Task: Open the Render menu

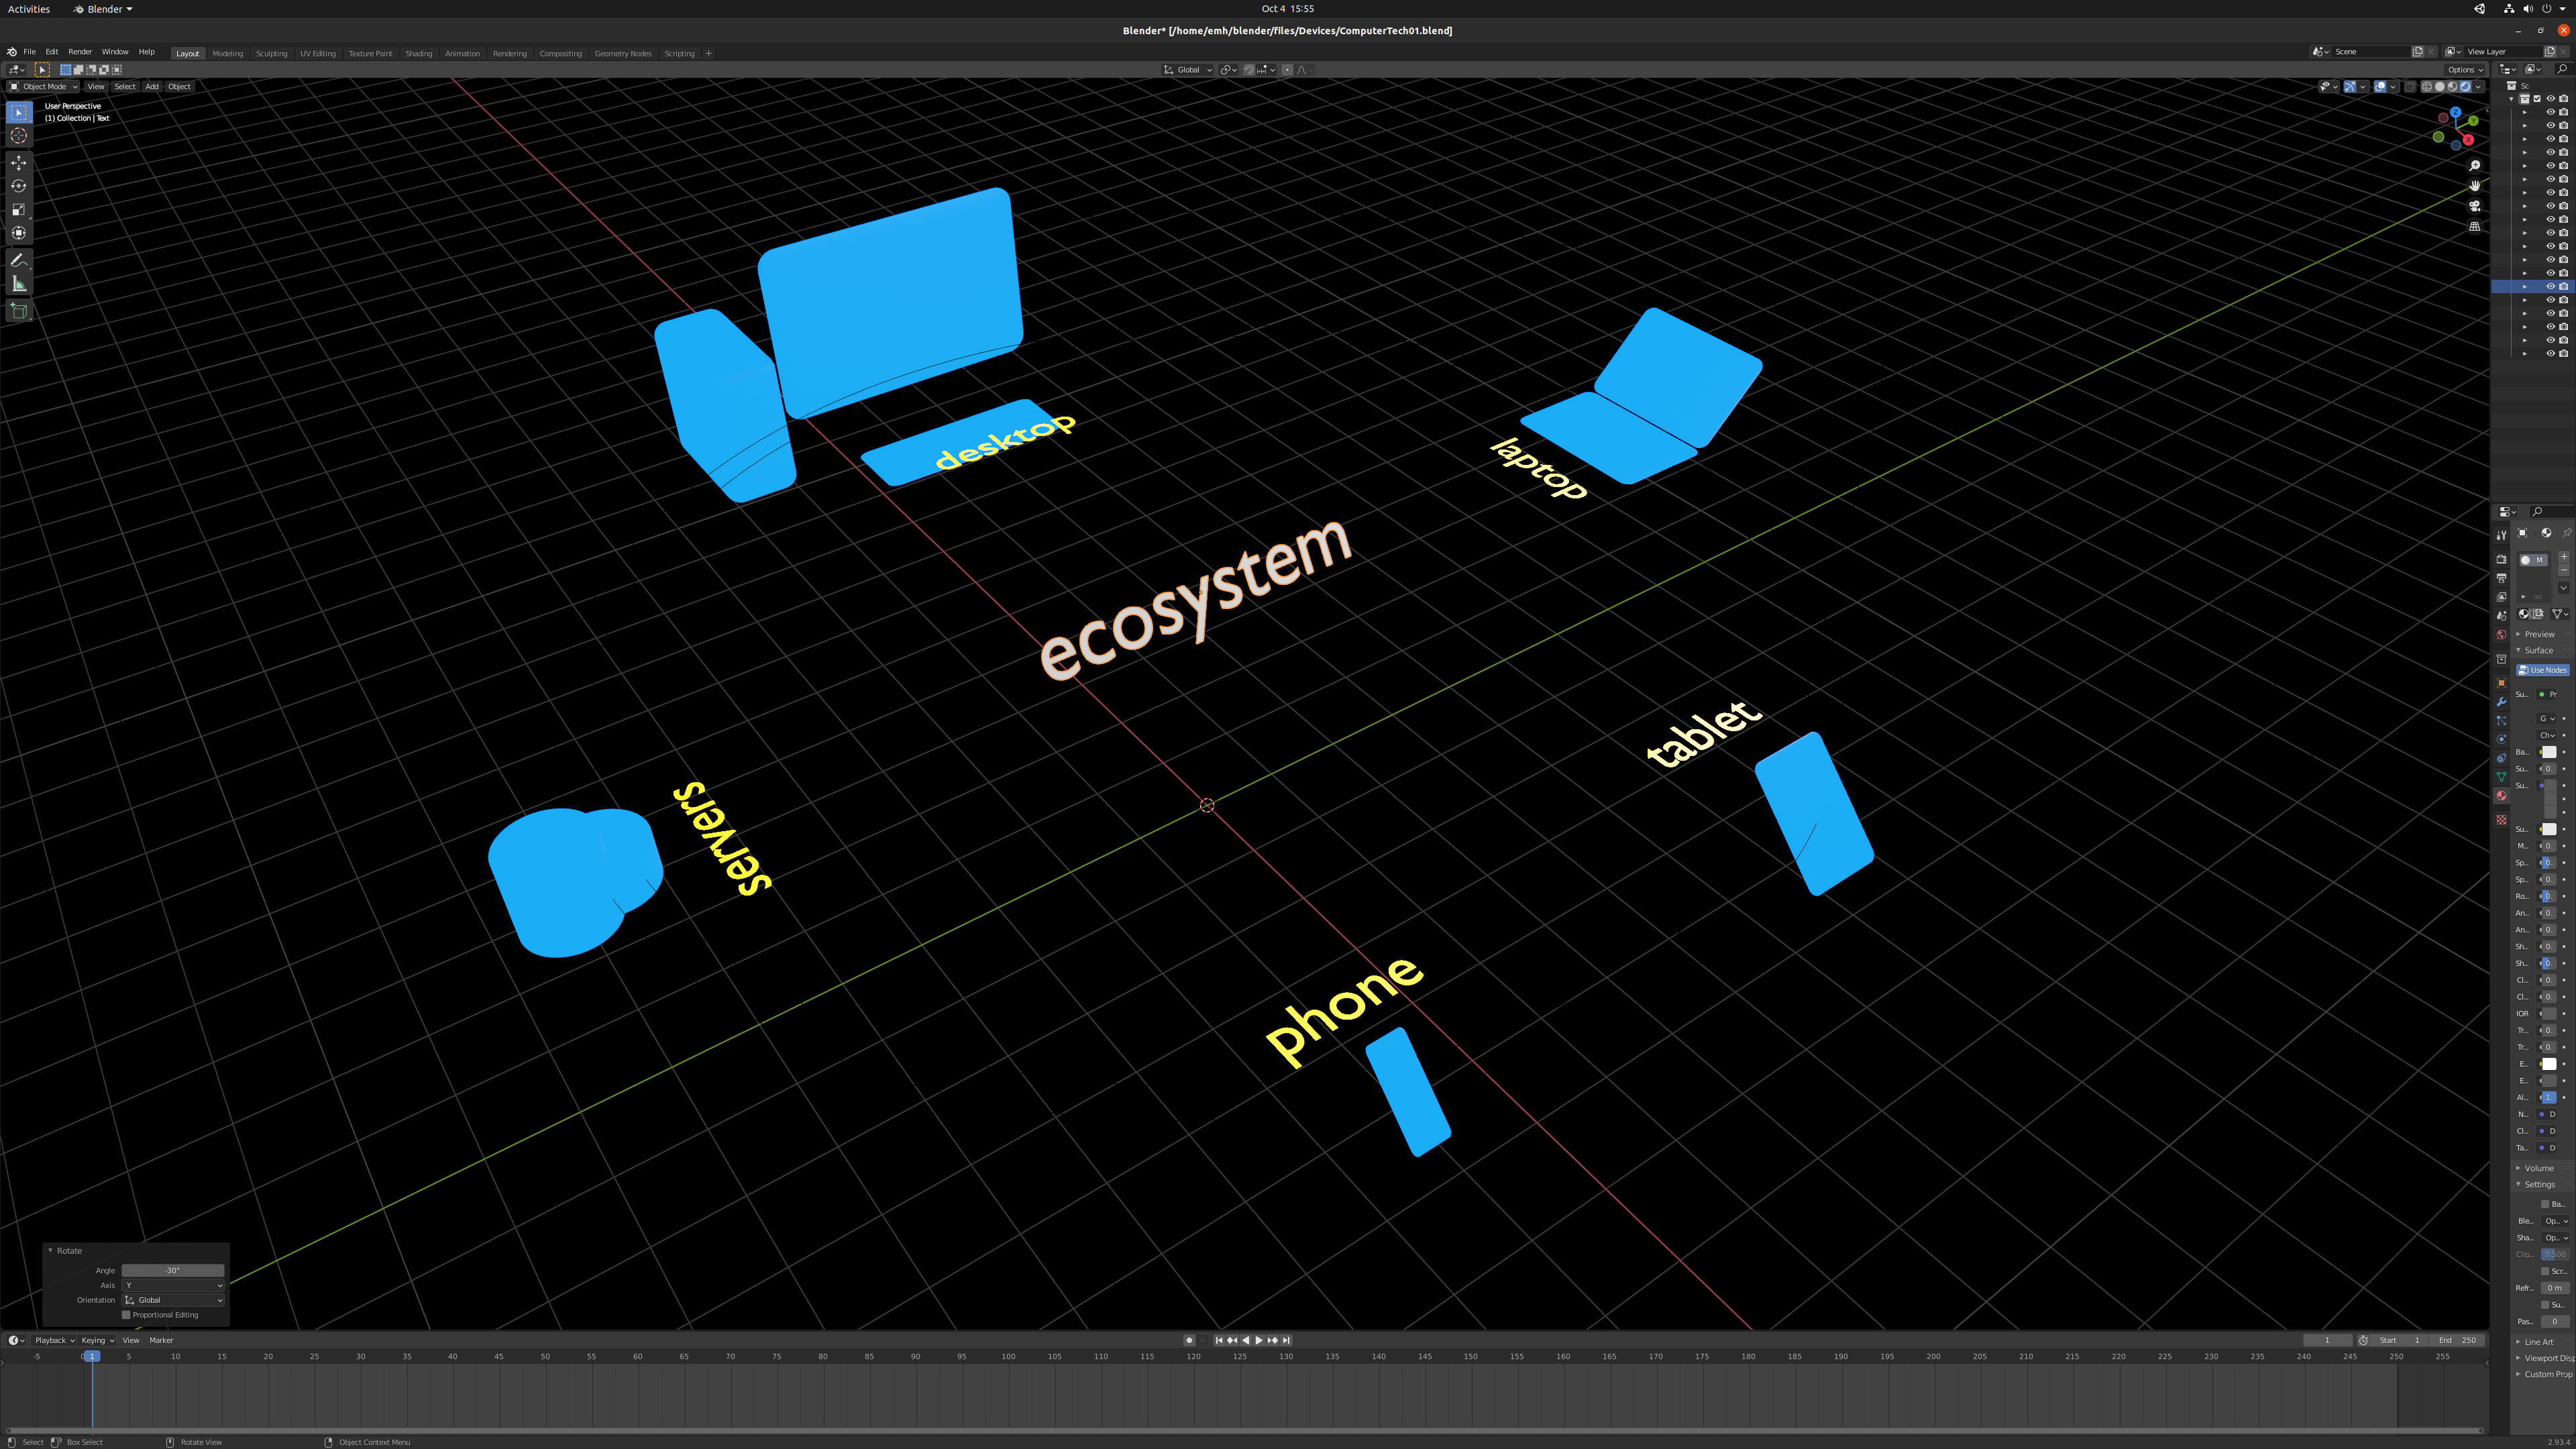Action: pyautogui.click(x=80, y=52)
